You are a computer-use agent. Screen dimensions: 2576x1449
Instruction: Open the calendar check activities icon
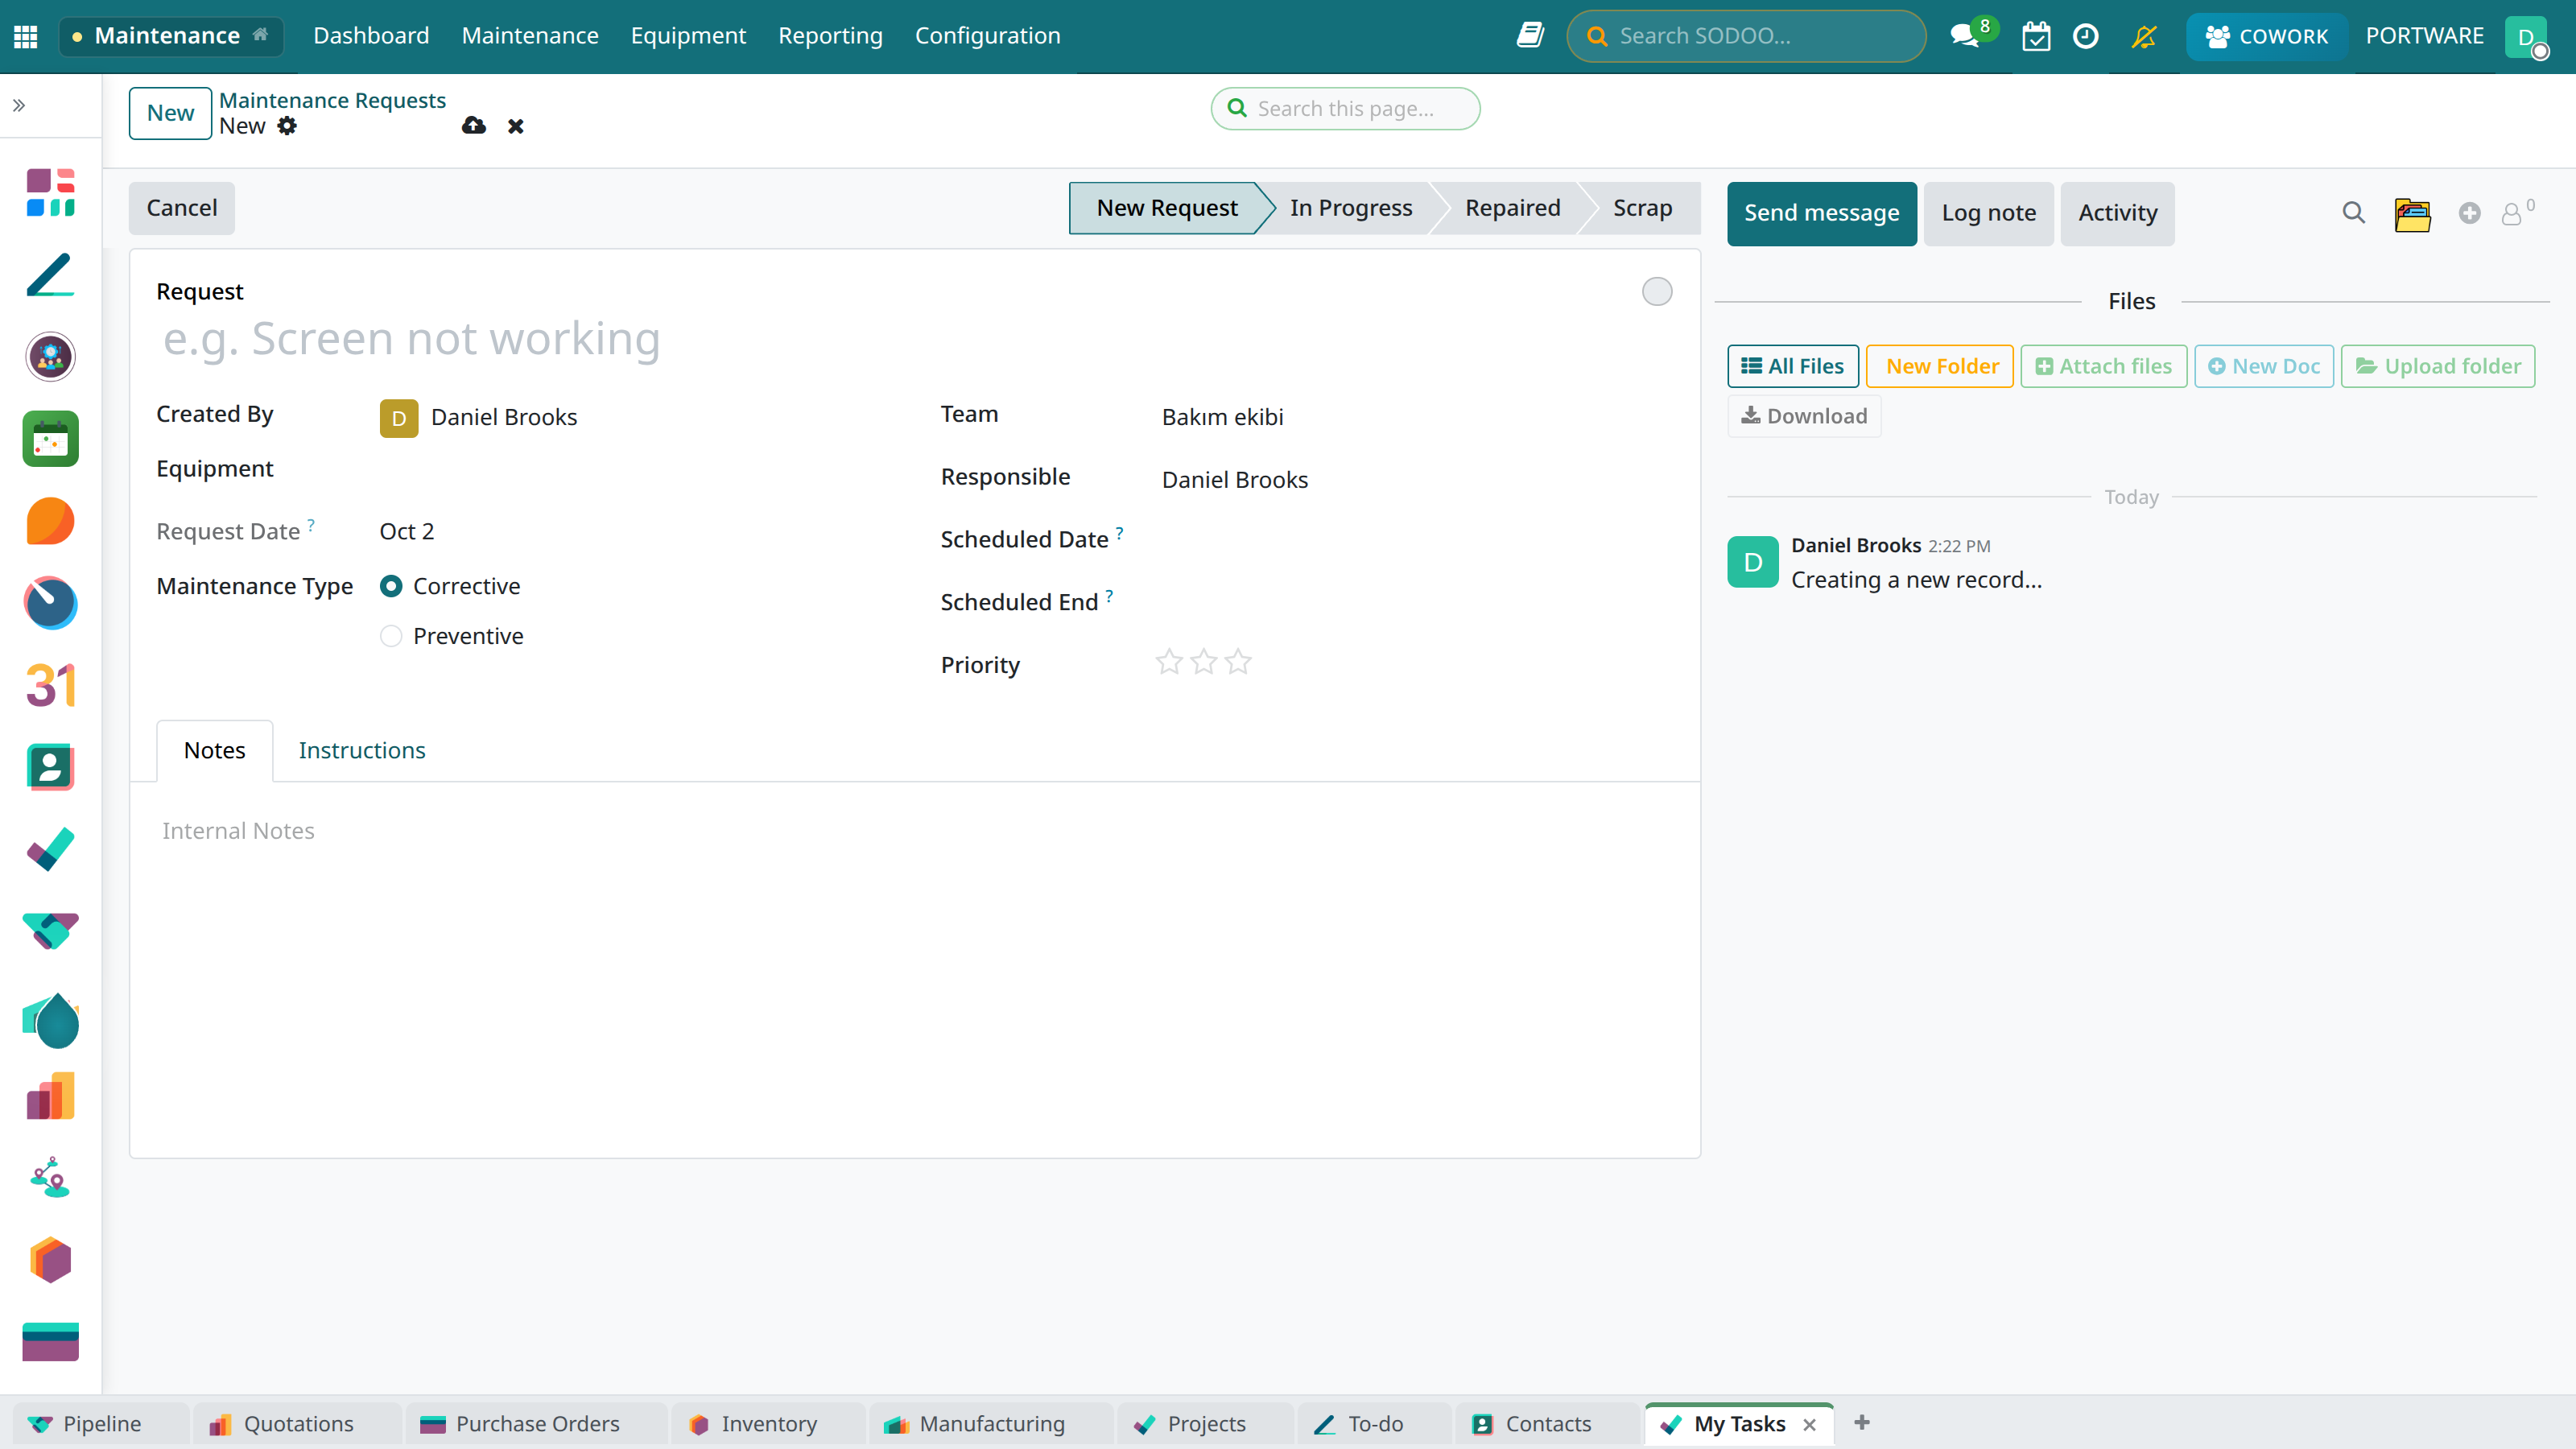(2036, 37)
